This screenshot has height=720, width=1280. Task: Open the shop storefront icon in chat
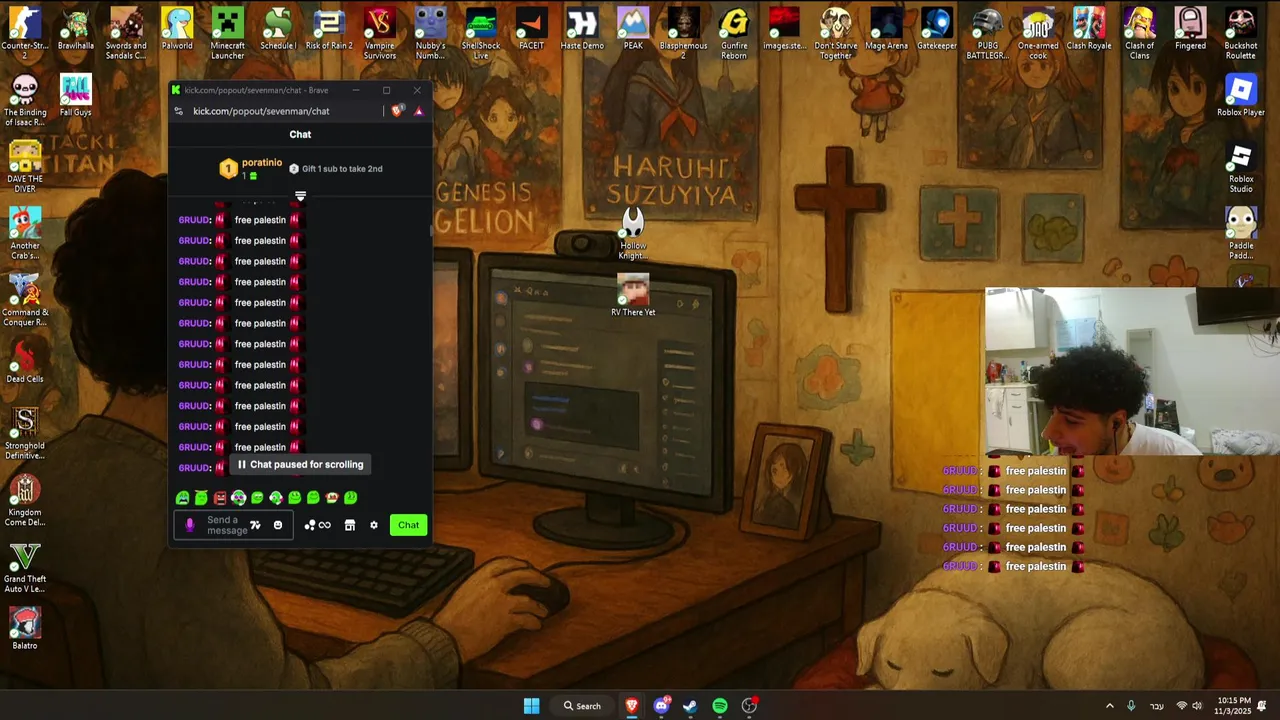(x=350, y=525)
